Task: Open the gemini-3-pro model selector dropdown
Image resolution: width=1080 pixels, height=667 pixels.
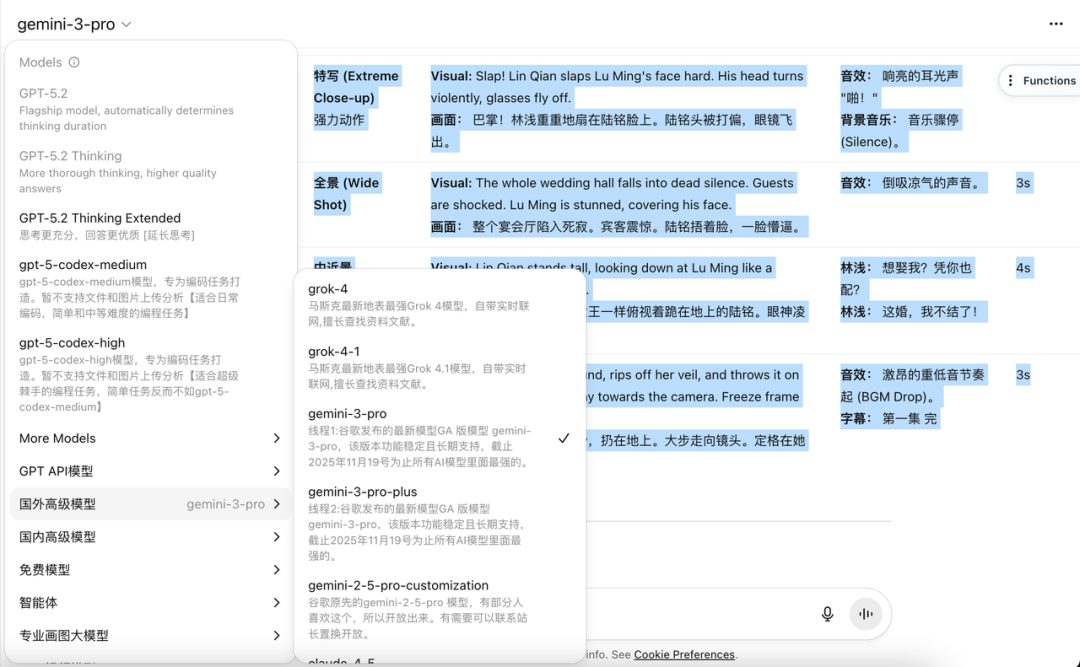Action: (x=74, y=24)
